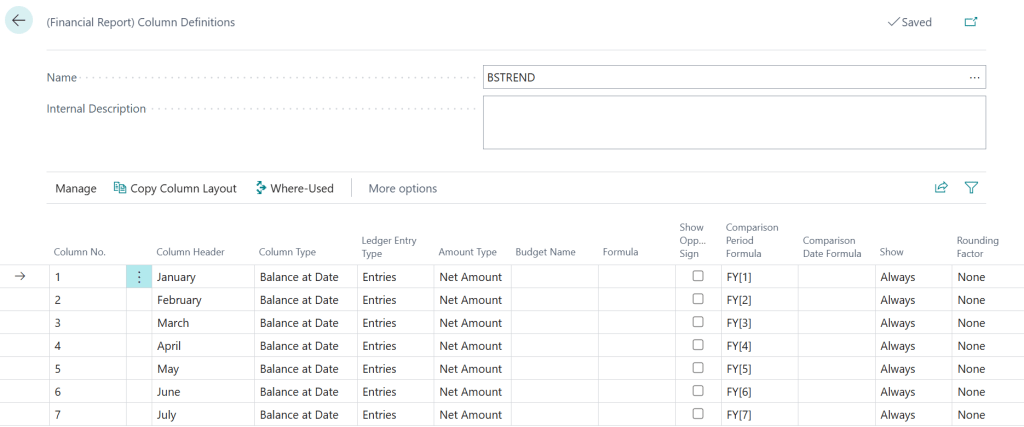Open Column Type for June row

306,392
